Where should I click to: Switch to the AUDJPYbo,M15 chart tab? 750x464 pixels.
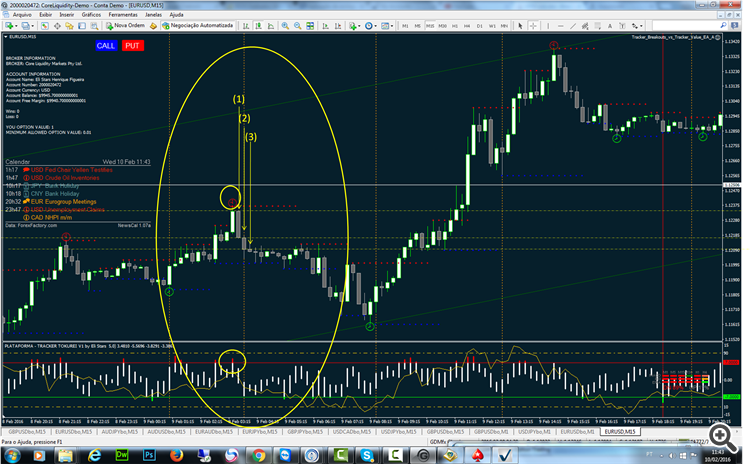point(120,431)
